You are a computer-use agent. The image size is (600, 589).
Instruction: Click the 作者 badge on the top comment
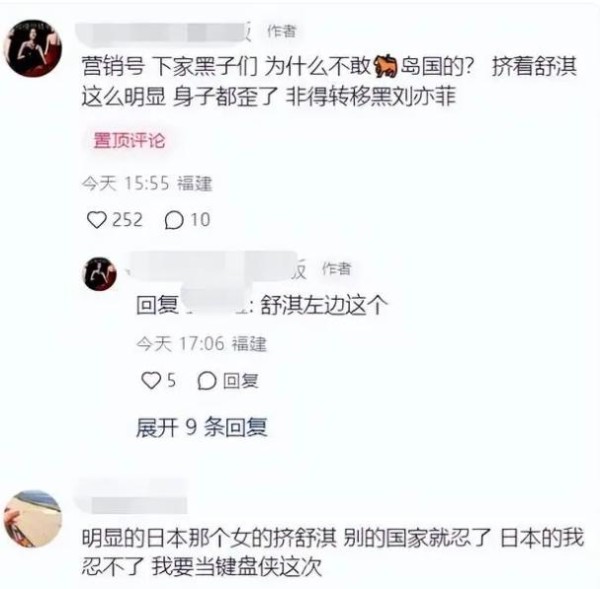click(x=282, y=31)
